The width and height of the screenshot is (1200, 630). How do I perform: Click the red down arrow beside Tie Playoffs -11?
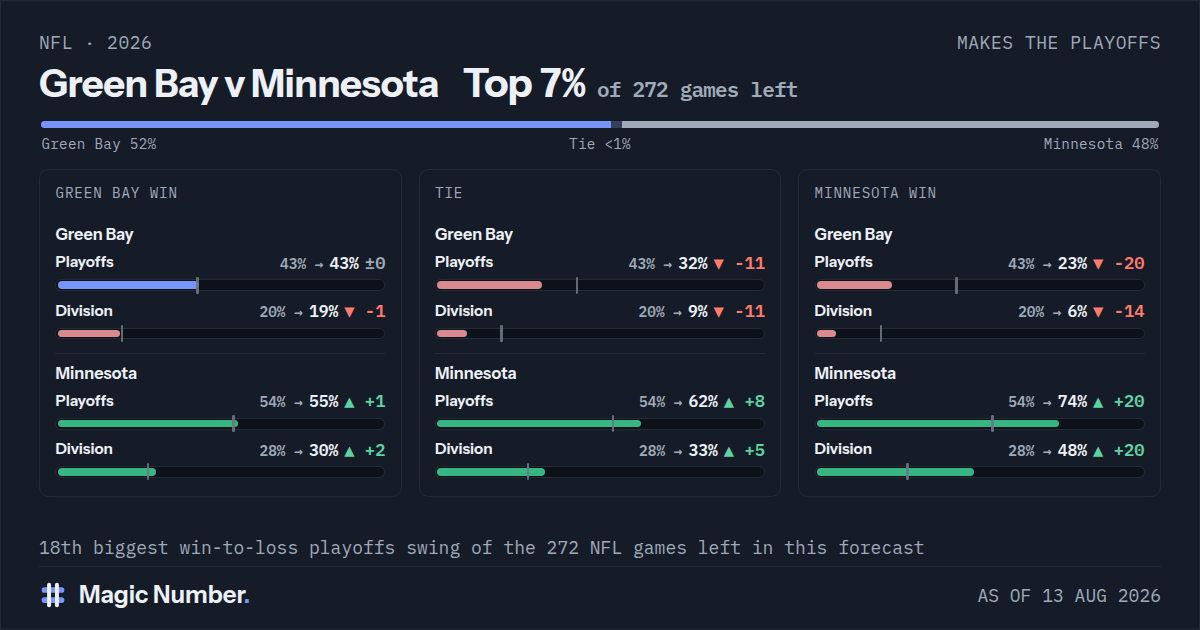coord(718,264)
